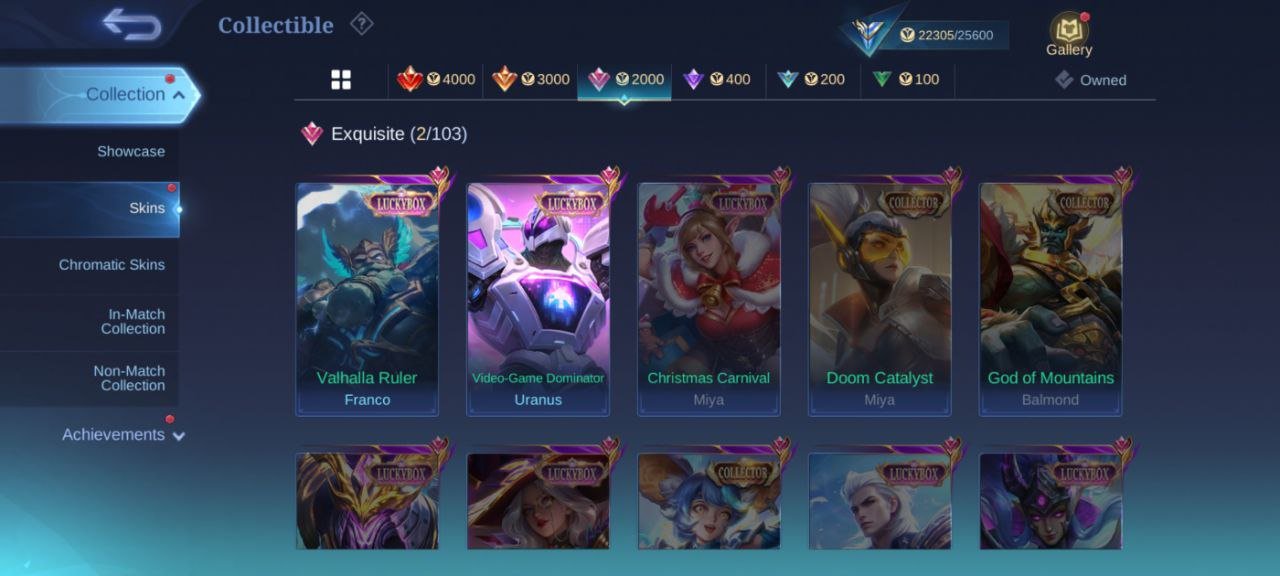The width and height of the screenshot is (1280, 576).
Task: Open the Video-Game Dominator Uranus card
Action: [538, 299]
